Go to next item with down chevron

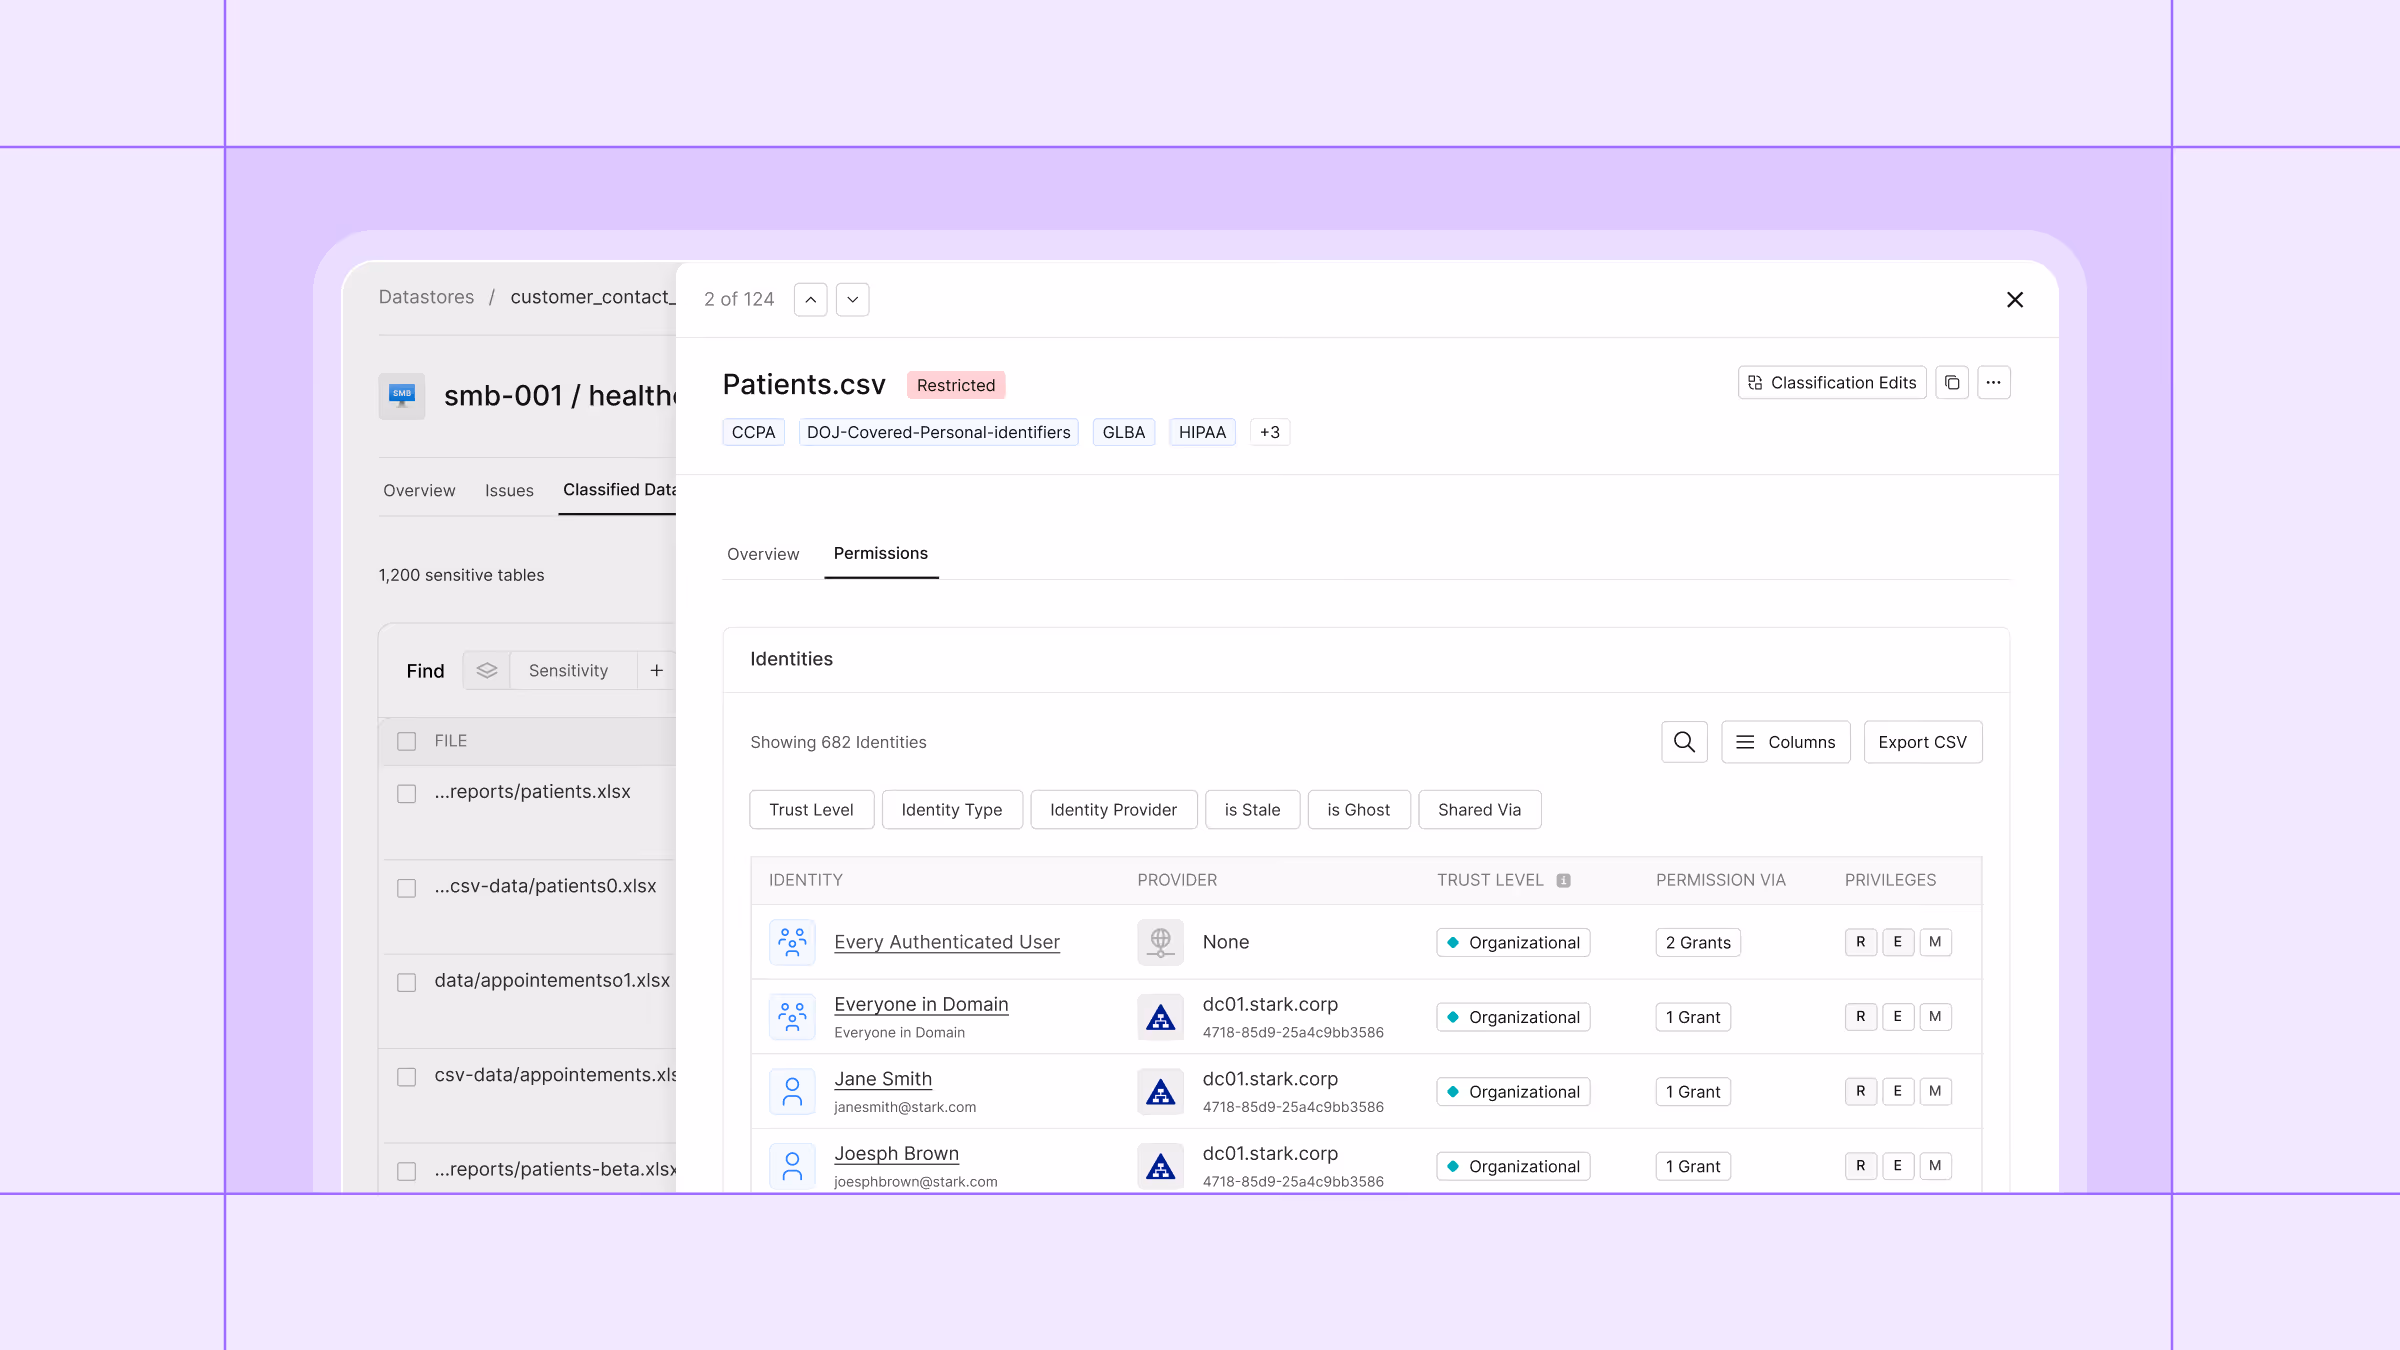pyautogui.click(x=852, y=300)
